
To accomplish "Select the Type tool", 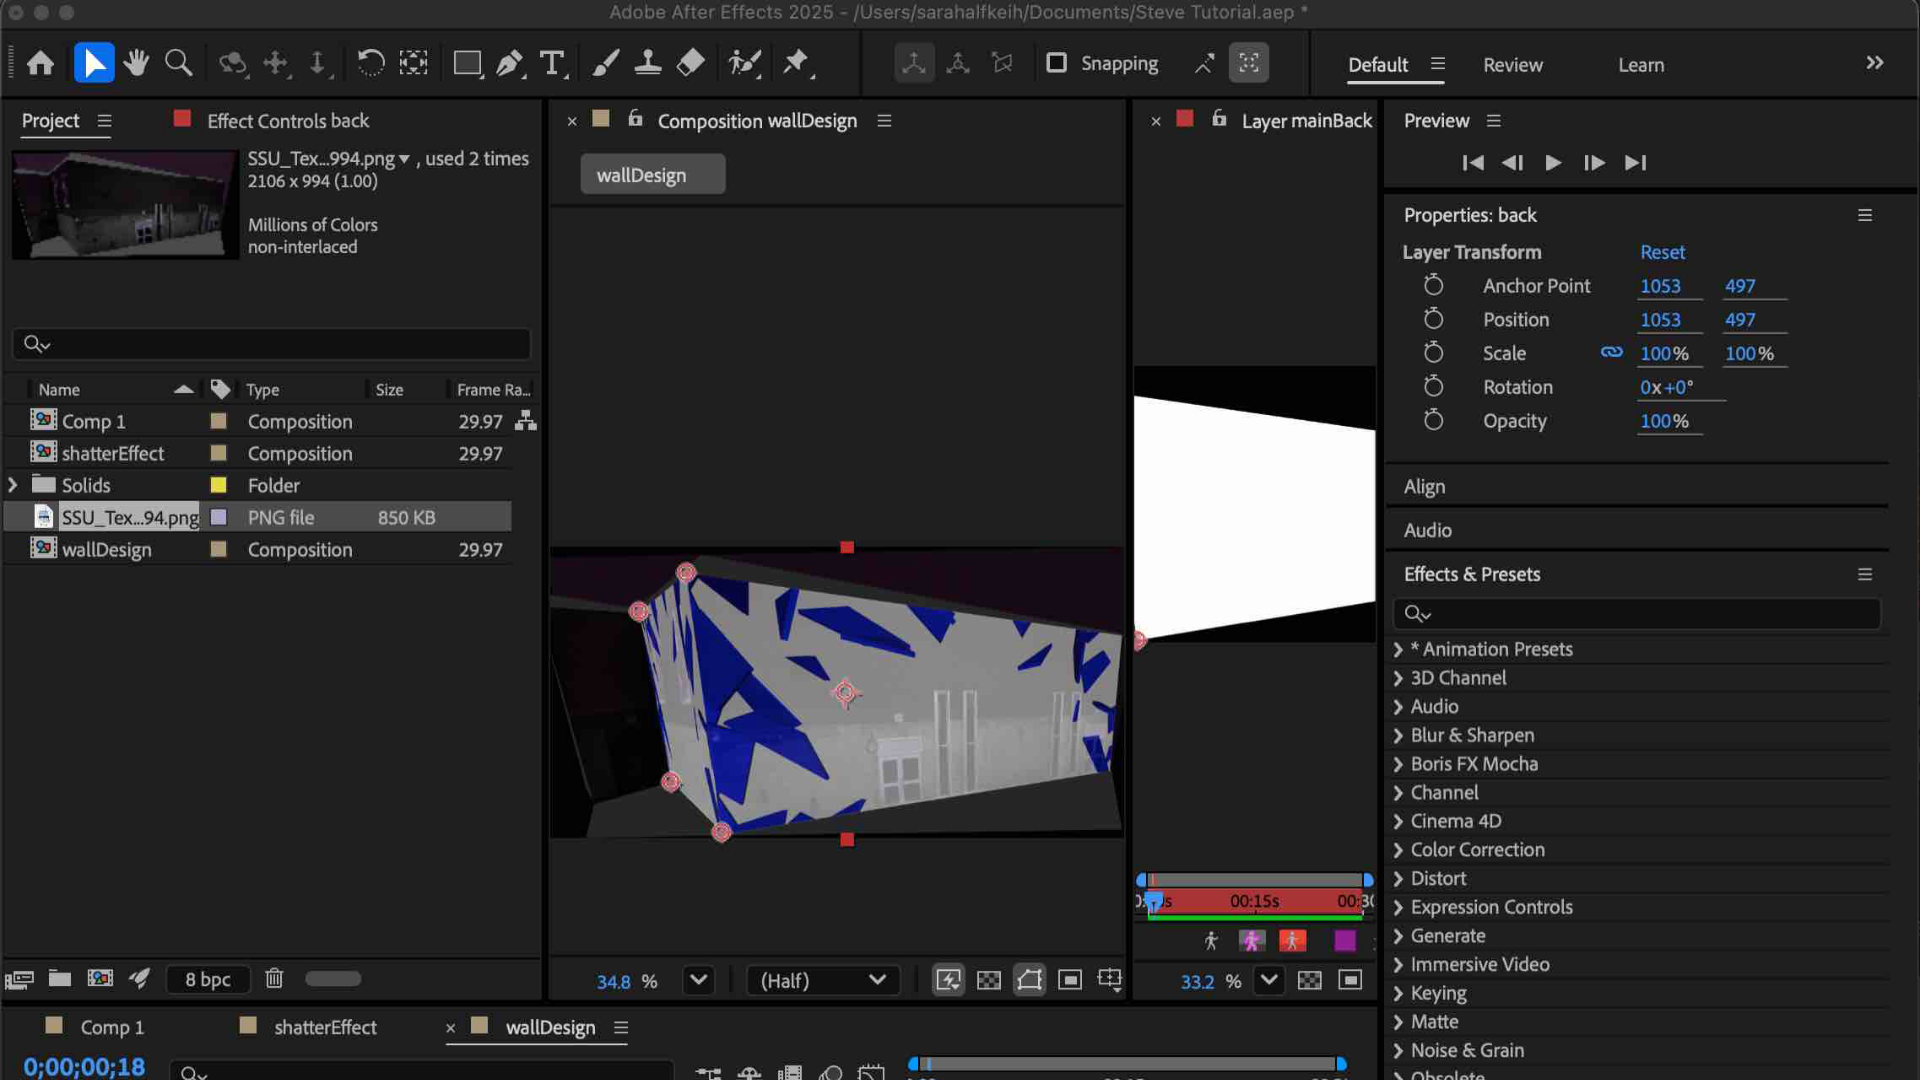I will (552, 62).
